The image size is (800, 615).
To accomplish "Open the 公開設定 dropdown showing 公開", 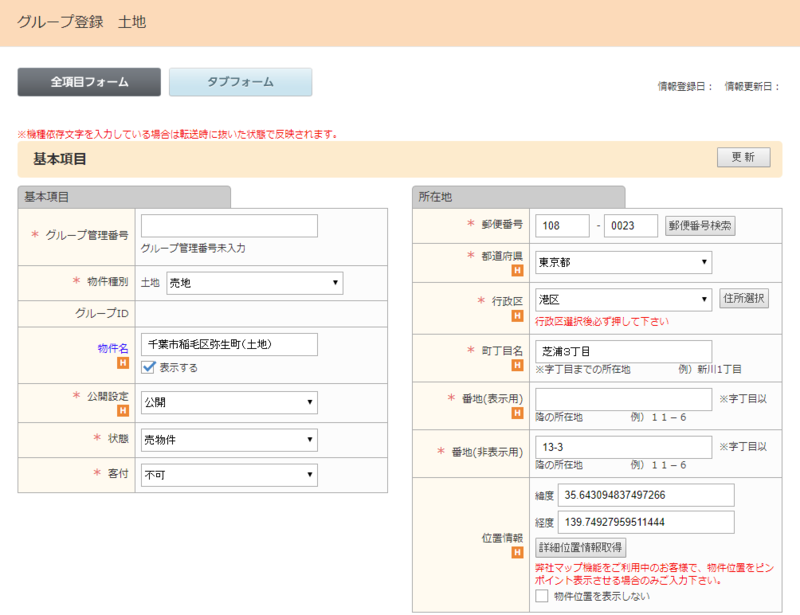I will [x=229, y=402].
